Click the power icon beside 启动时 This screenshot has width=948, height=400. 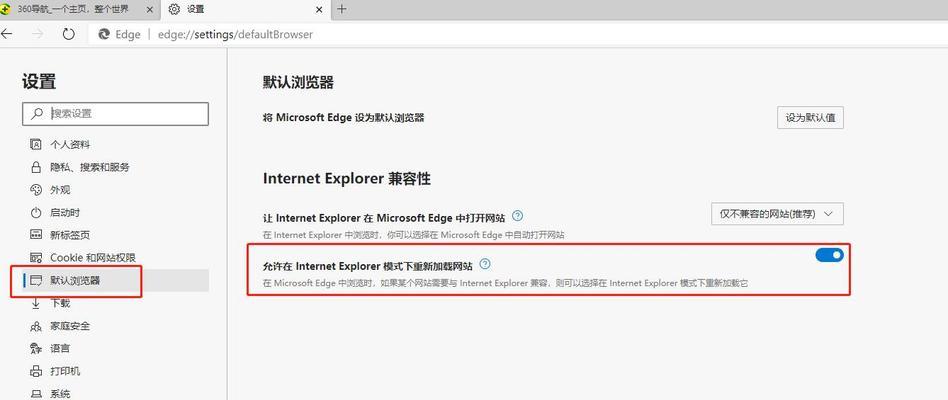[36, 213]
